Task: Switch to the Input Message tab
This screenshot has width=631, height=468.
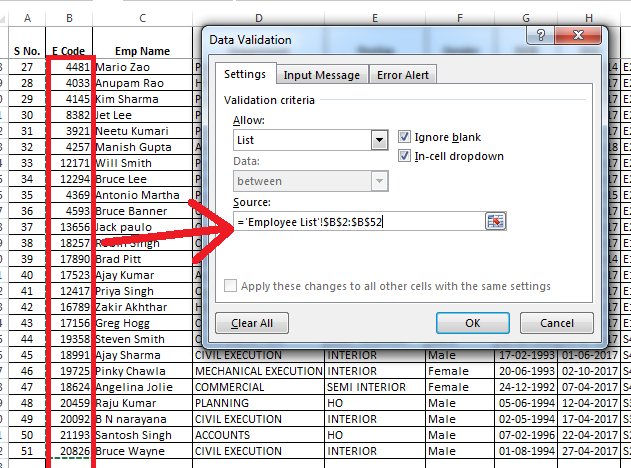Action: [x=322, y=75]
